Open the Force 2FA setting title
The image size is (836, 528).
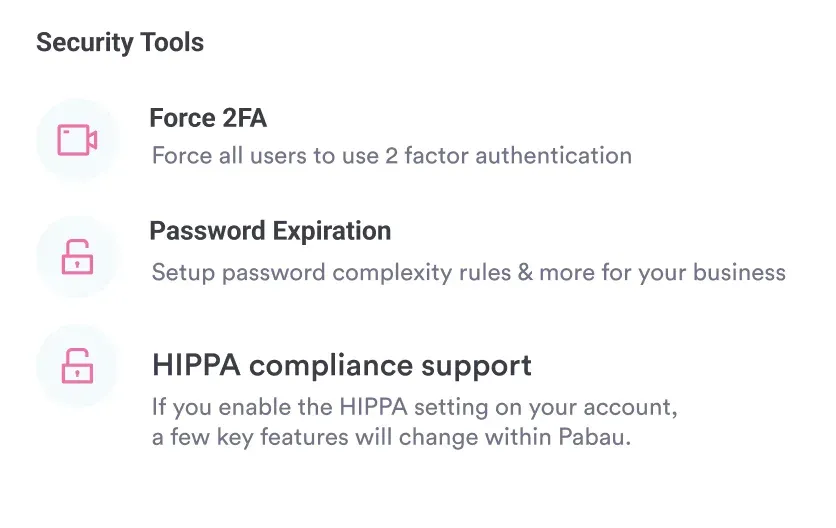[x=208, y=119]
